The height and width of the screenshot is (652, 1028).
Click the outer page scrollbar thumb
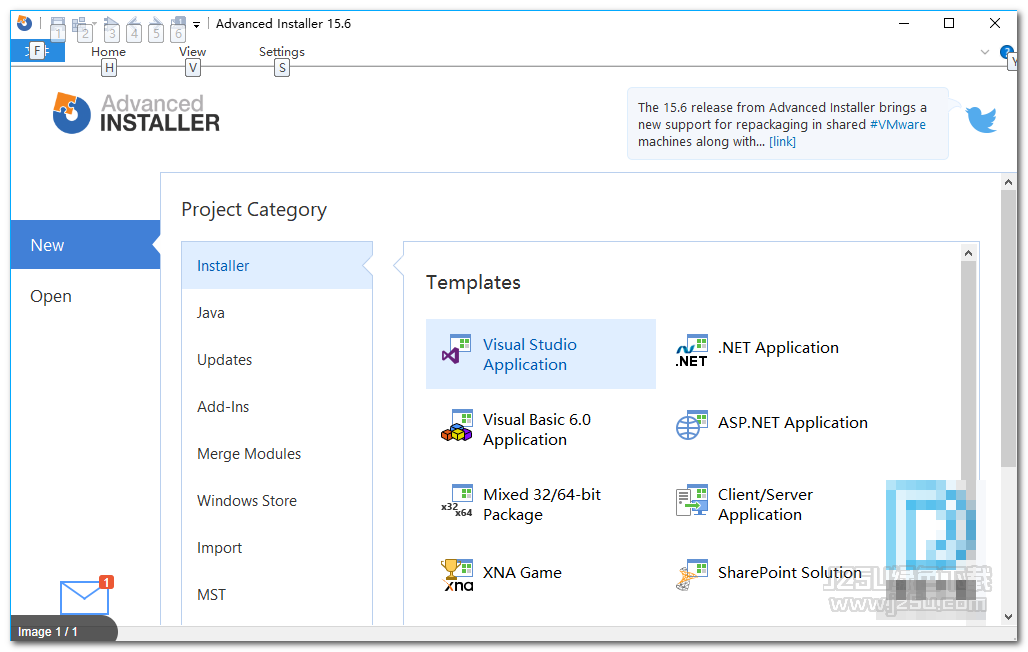point(1008,329)
